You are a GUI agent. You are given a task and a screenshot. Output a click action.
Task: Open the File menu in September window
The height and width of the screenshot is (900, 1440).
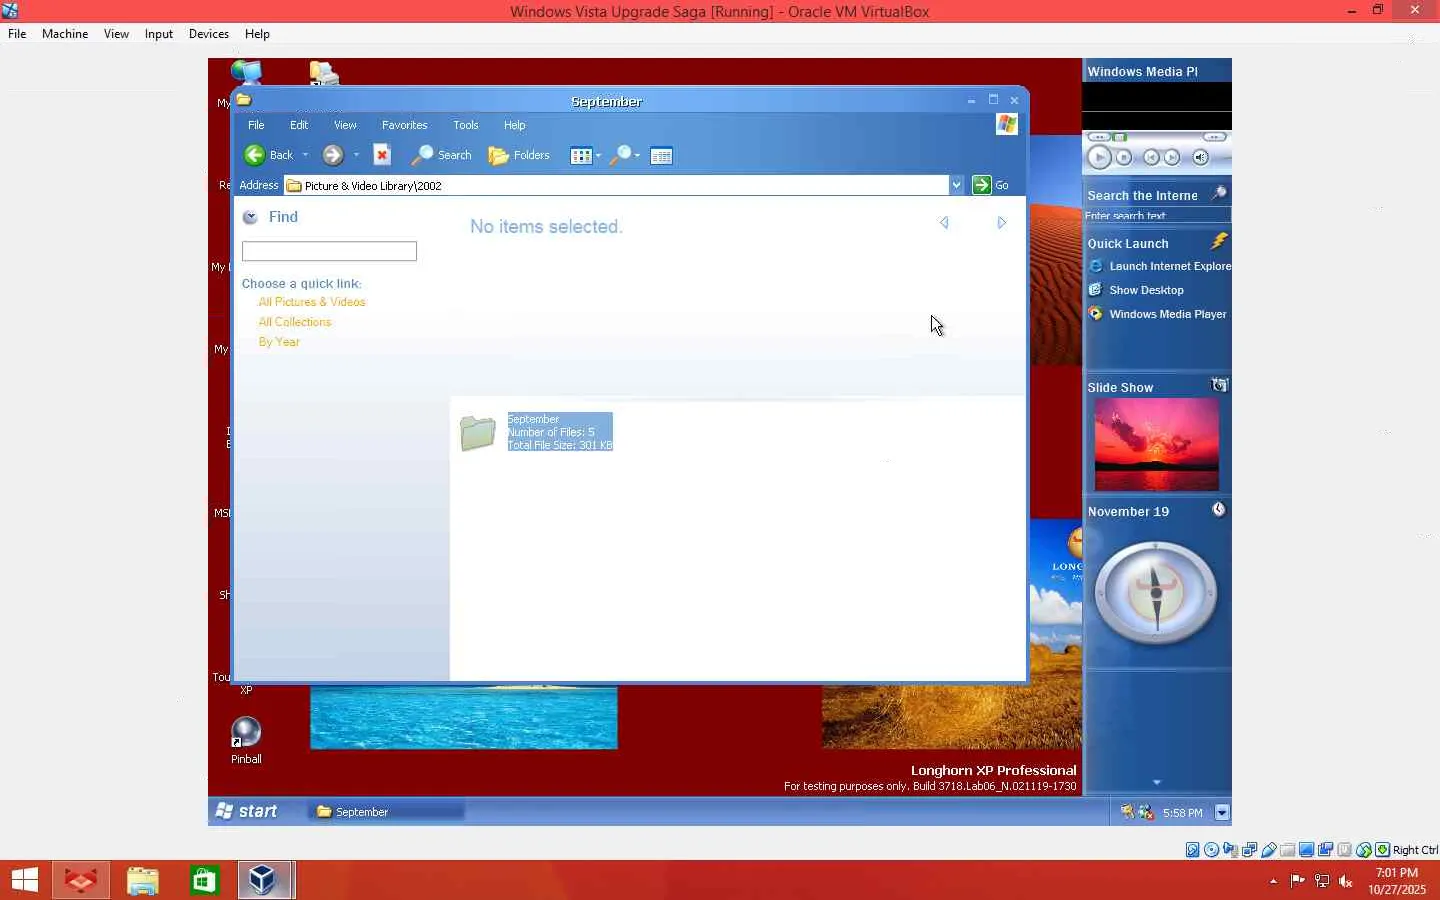point(256,125)
